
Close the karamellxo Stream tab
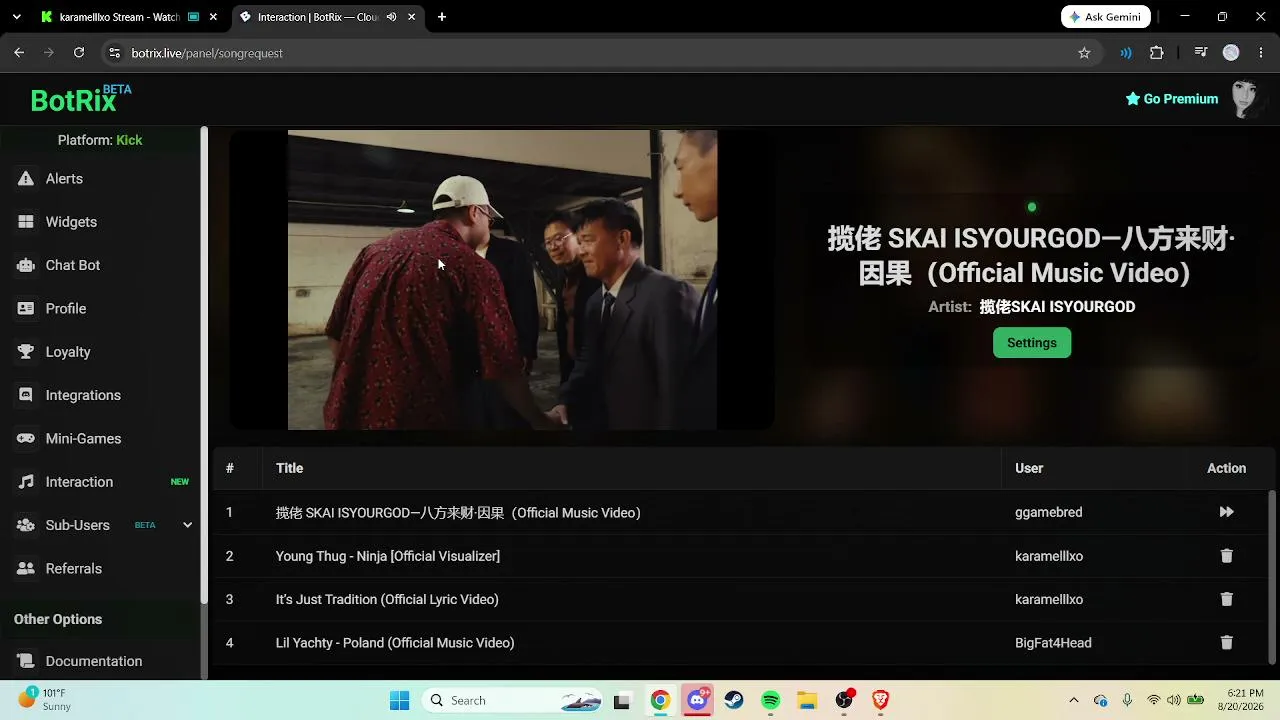(x=212, y=17)
